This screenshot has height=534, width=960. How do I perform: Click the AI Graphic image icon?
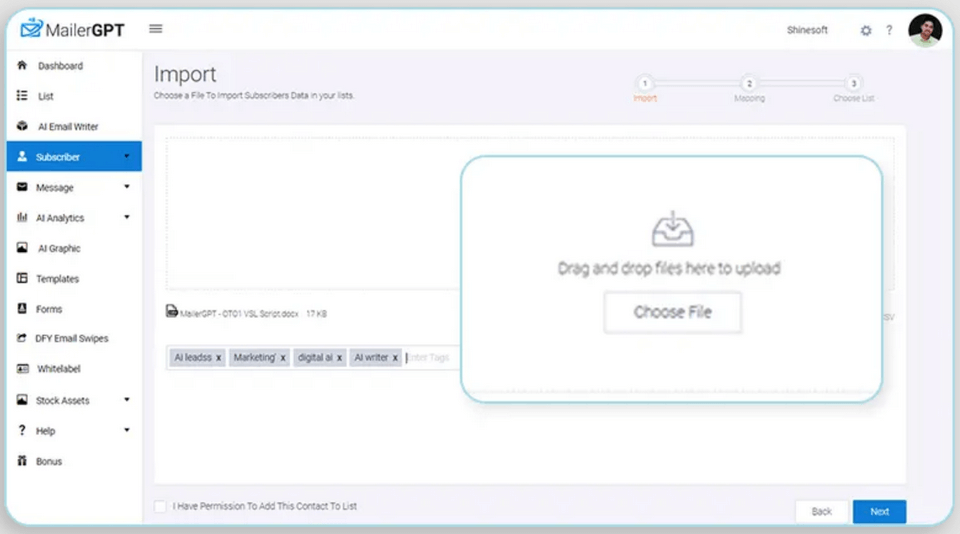pyautogui.click(x=22, y=247)
